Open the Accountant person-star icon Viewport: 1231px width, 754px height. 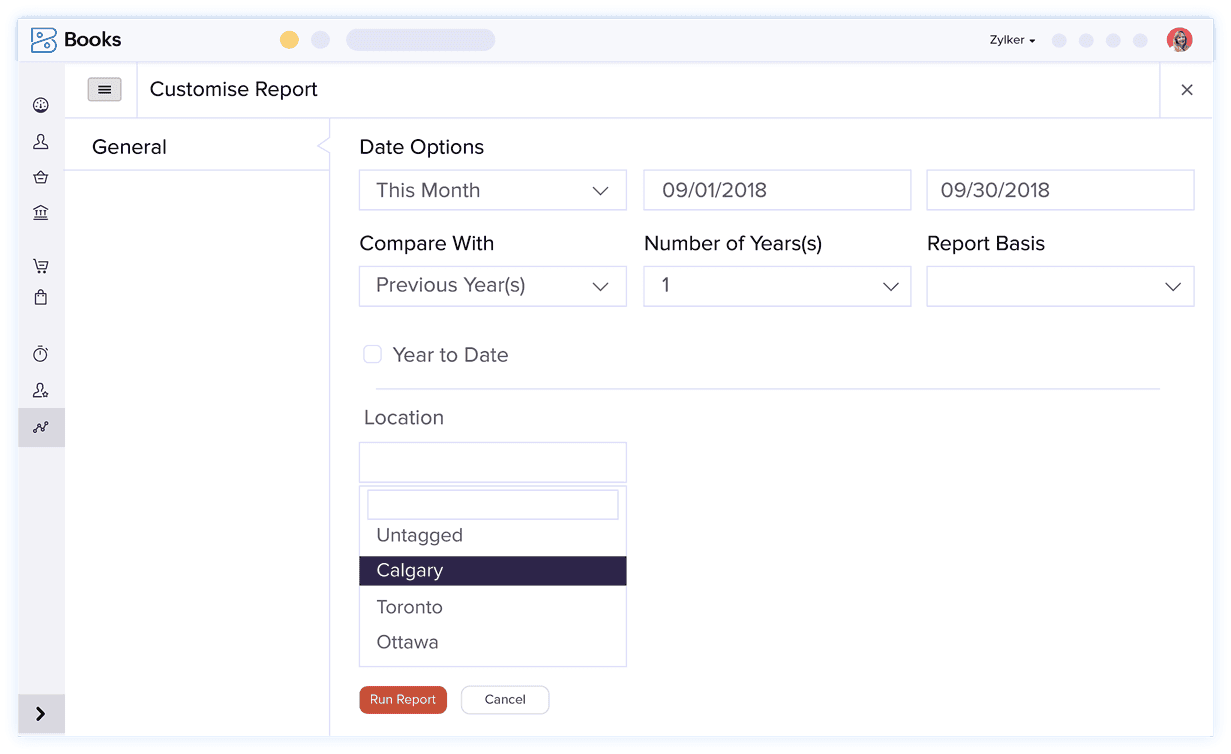[x=41, y=391]
